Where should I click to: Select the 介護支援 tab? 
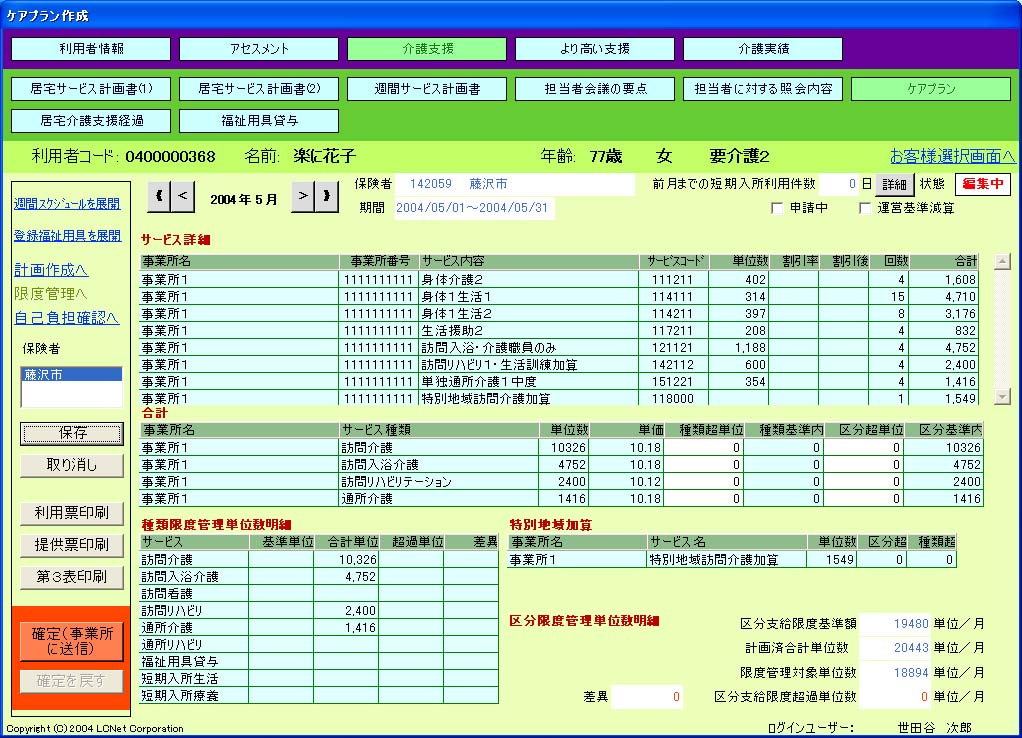(x=427, y=49)
